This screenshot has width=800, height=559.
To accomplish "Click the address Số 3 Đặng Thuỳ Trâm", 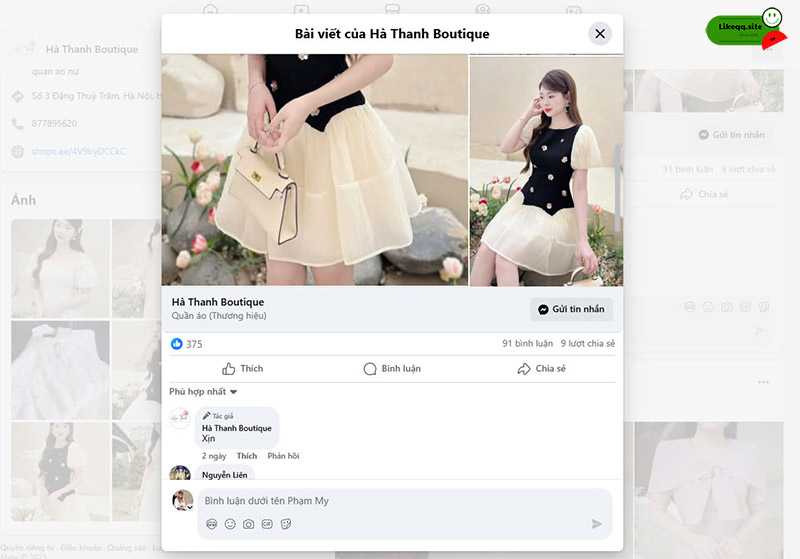I will click(96, 96).
